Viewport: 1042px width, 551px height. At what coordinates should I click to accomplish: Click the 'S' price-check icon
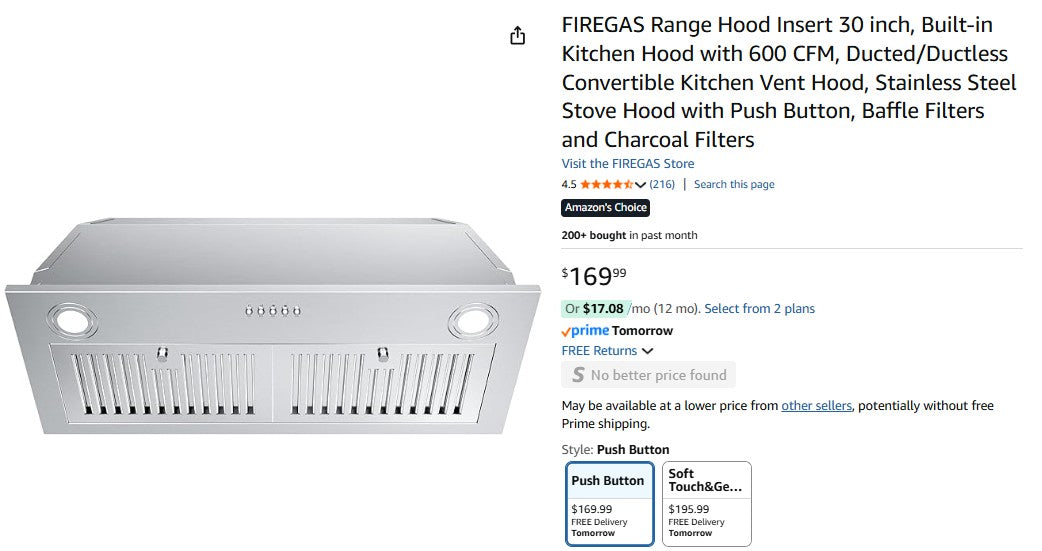[x=577, y=375]
